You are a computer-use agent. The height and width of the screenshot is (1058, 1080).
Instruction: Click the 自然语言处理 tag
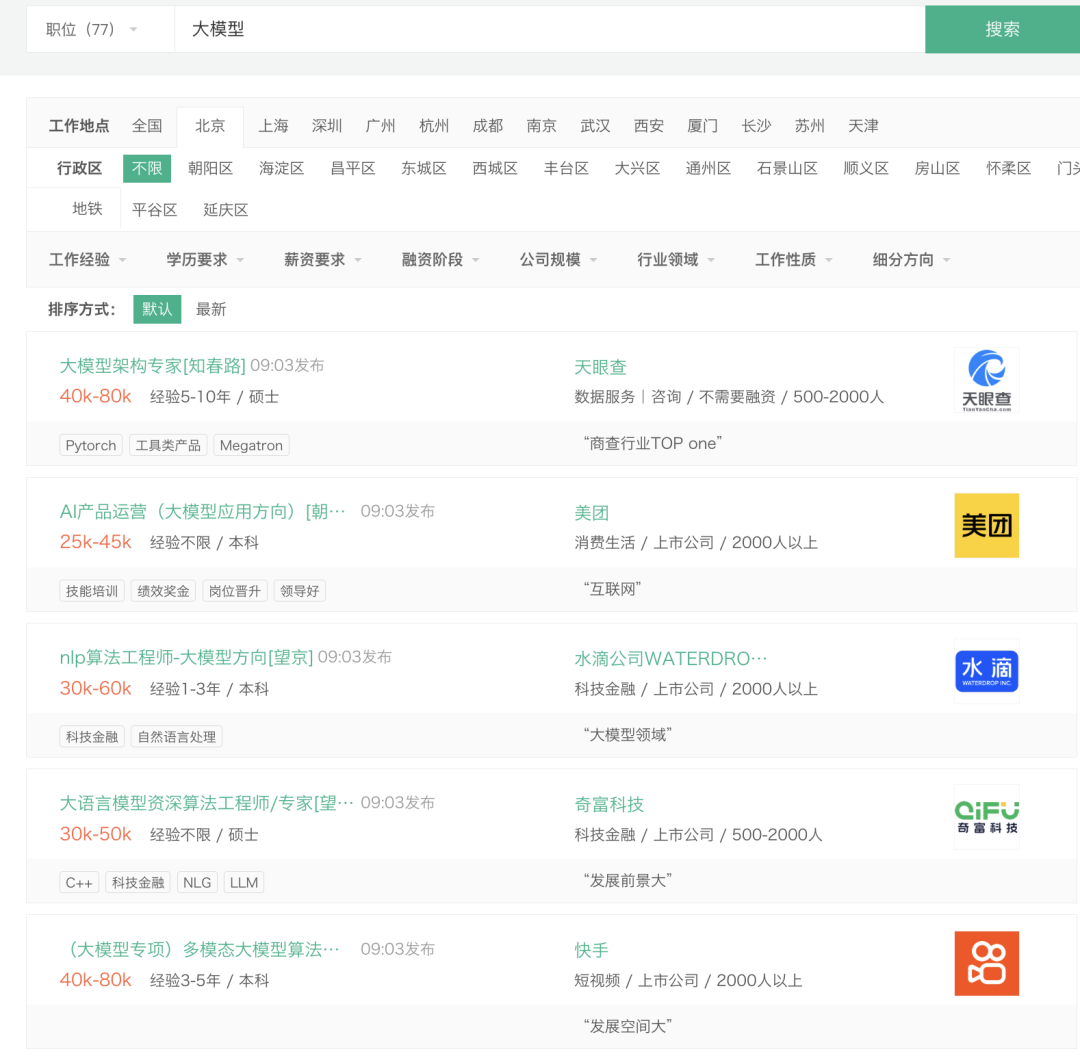click(x=176, y=737)
